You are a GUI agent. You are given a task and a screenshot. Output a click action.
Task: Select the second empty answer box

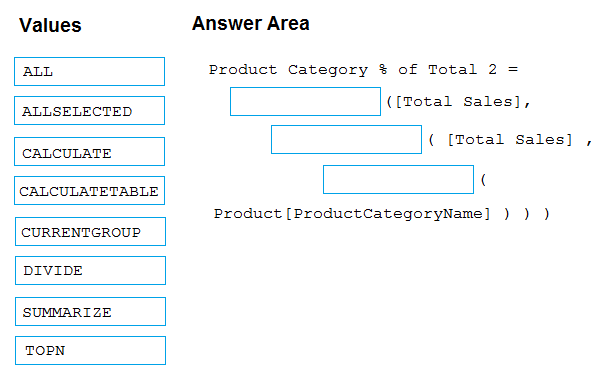tap(346, 139)
